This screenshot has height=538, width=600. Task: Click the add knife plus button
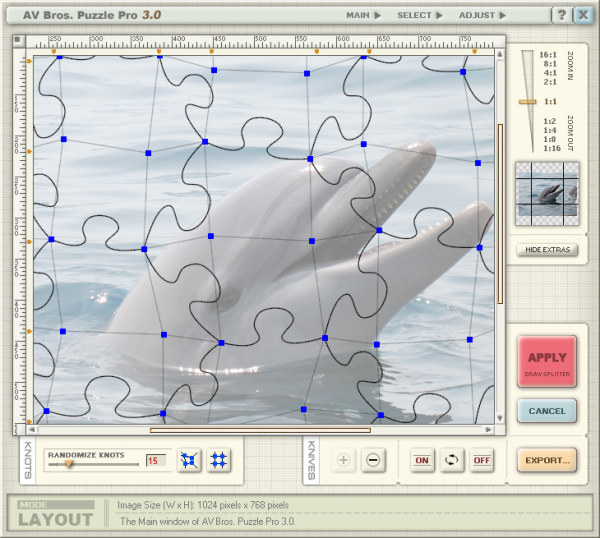point(344,460)
